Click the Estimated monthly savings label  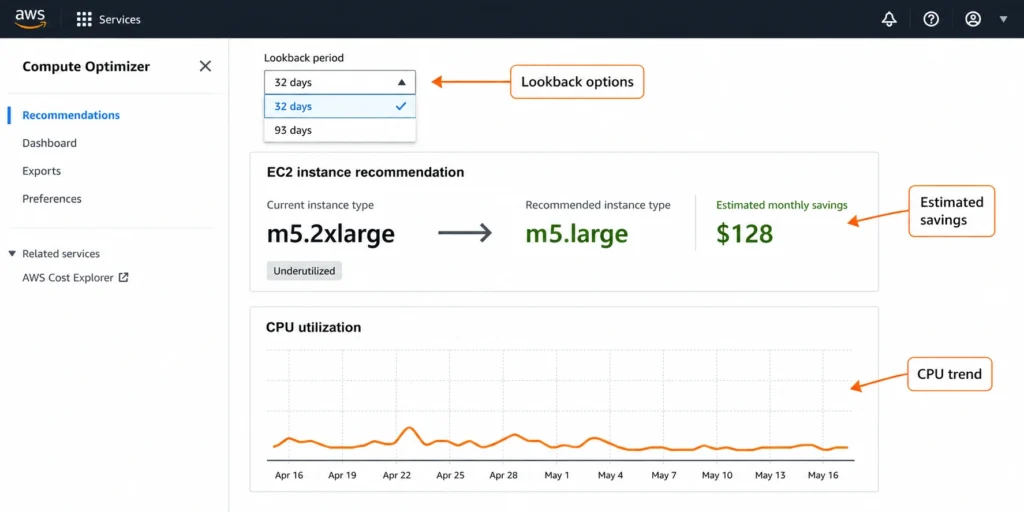point(782,205)
